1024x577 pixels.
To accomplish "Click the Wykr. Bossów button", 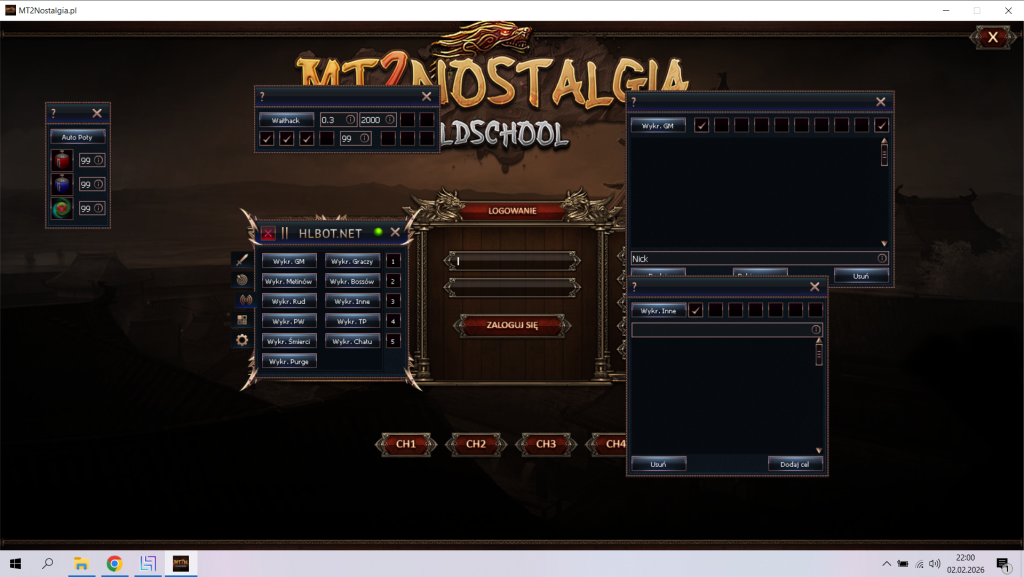I will [352, 281].
